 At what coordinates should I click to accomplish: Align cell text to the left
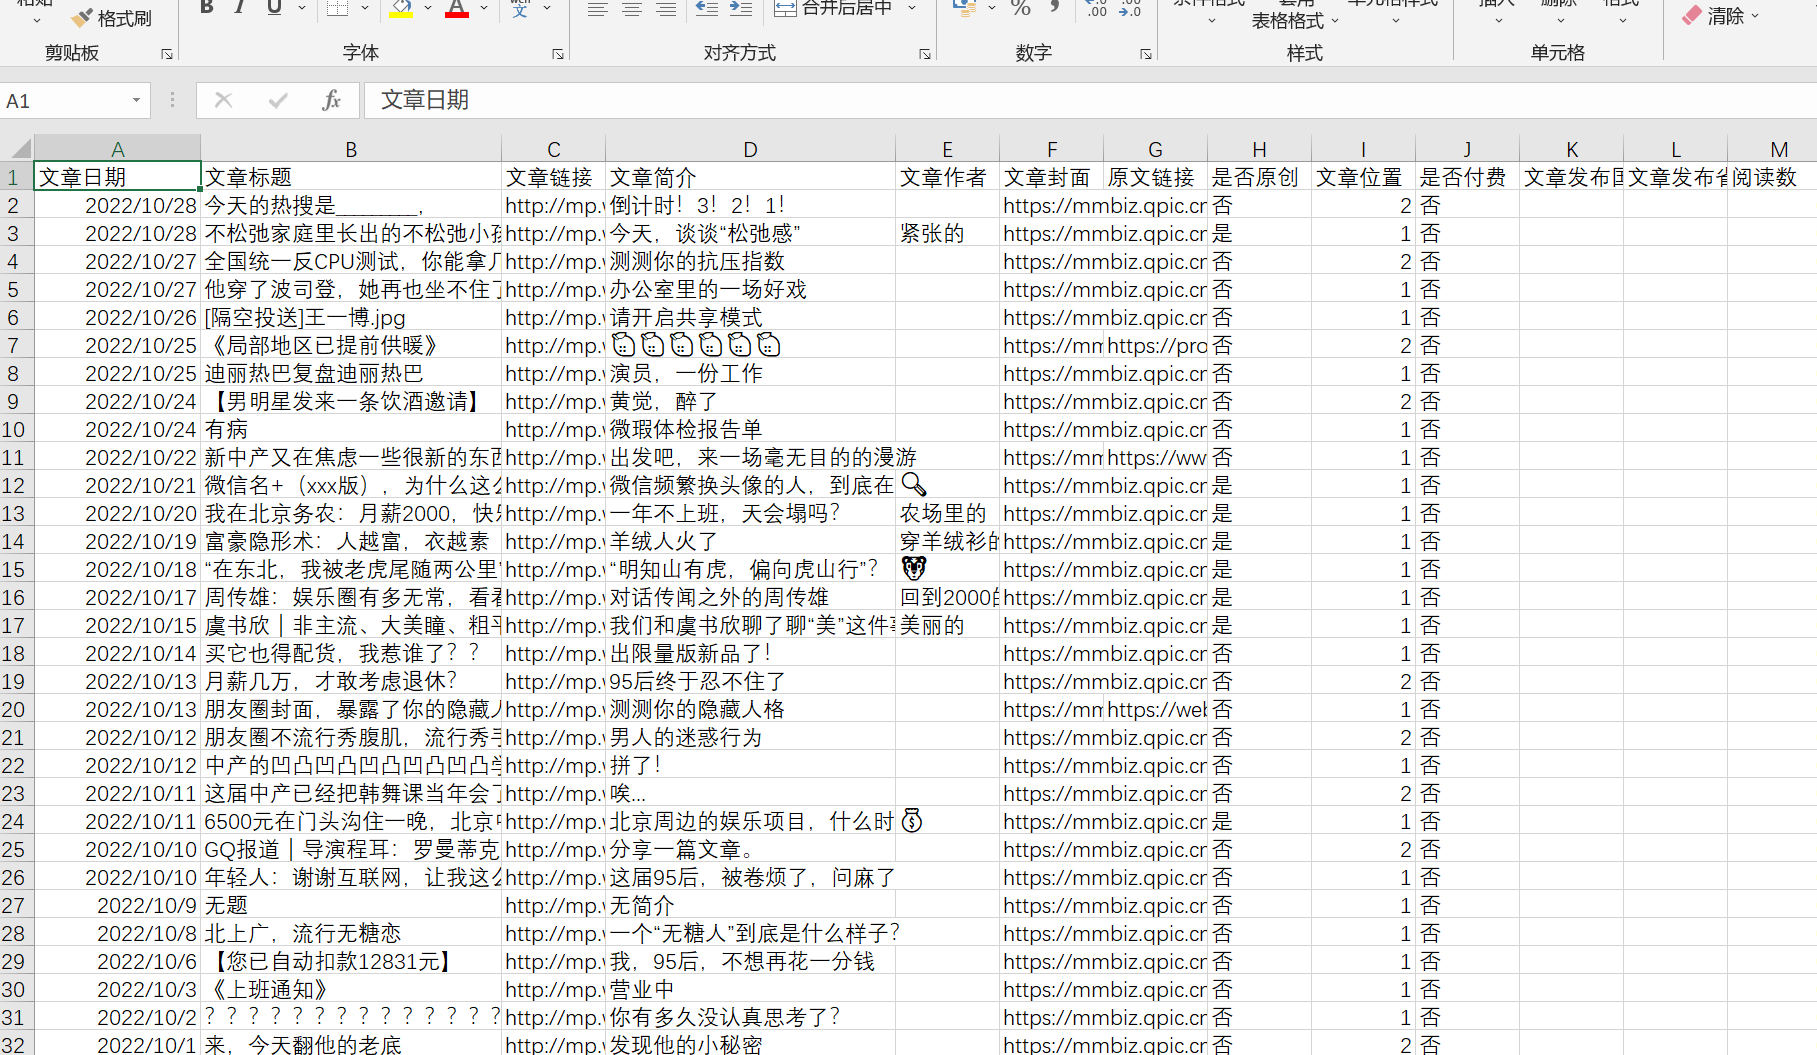tap(597, 8)
